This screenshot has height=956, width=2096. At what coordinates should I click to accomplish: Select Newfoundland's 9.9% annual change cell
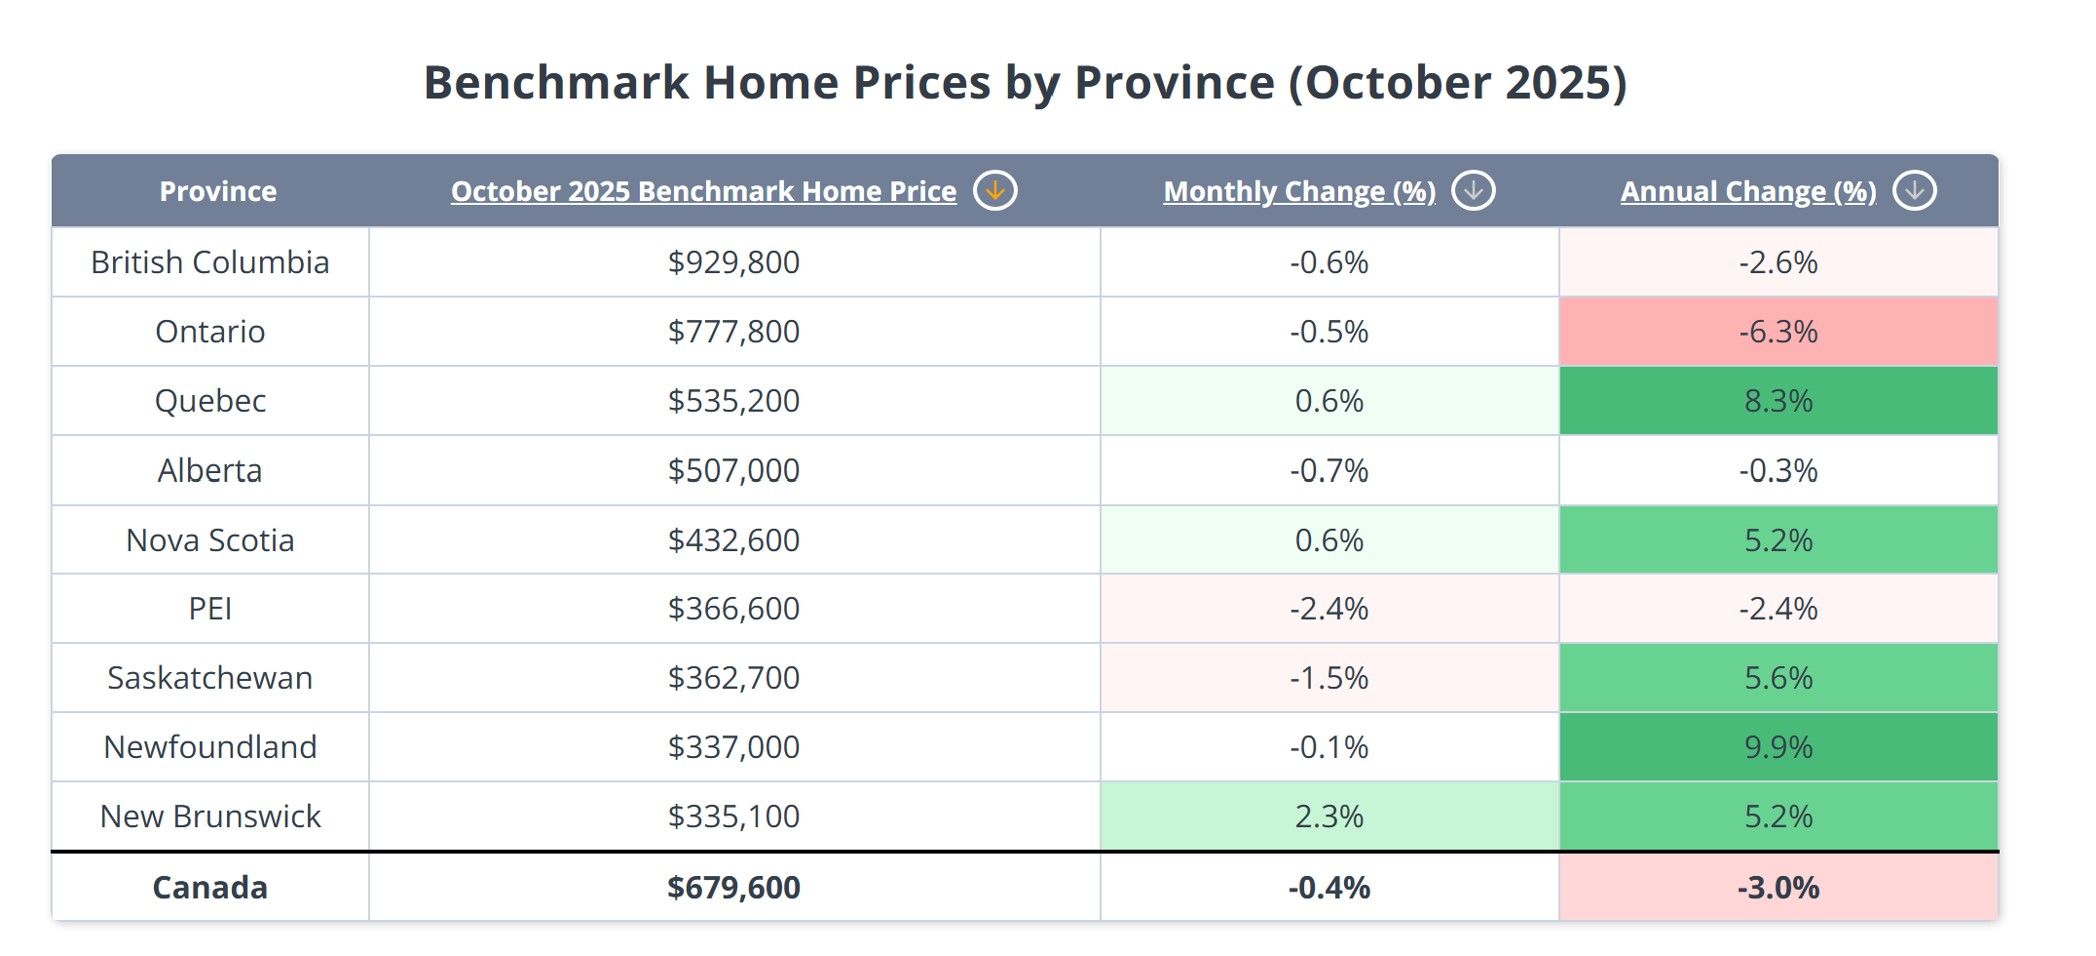(1778, 747)
